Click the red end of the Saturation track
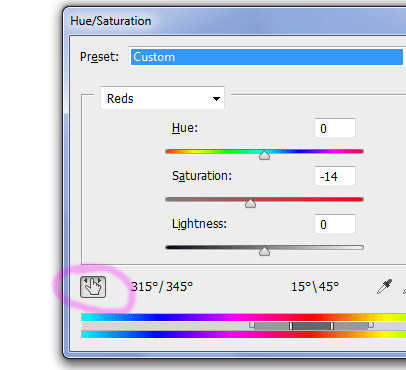 point(357,199)
